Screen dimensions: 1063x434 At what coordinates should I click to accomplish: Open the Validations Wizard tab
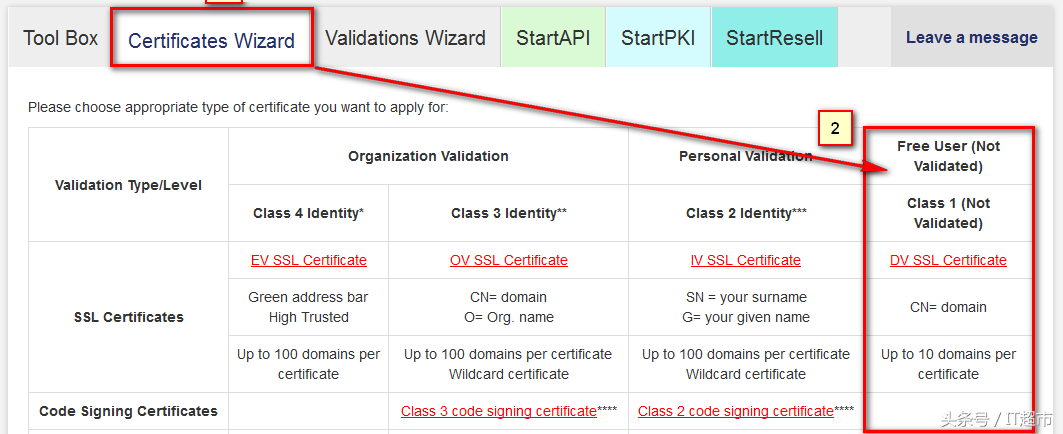pos(405,38)
